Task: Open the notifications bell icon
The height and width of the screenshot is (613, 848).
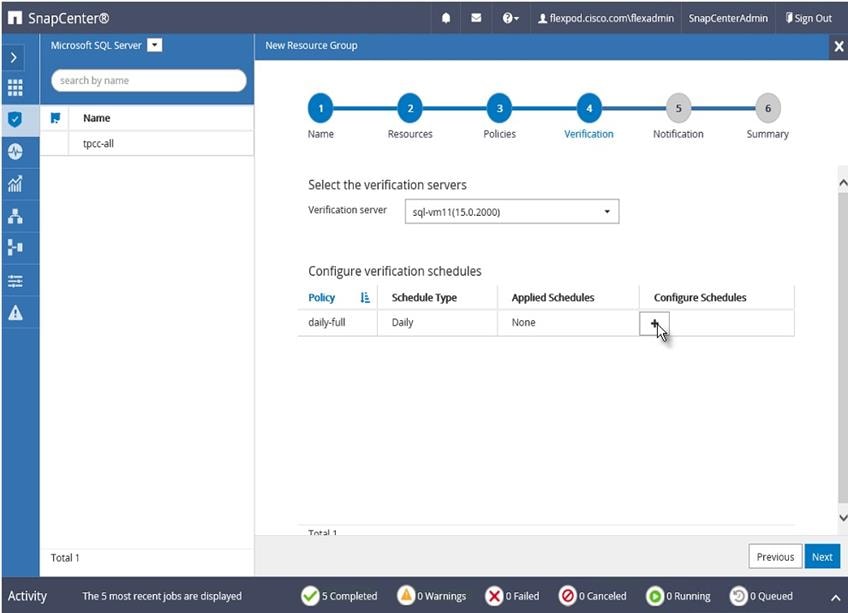Action: [x=446, y=18]
